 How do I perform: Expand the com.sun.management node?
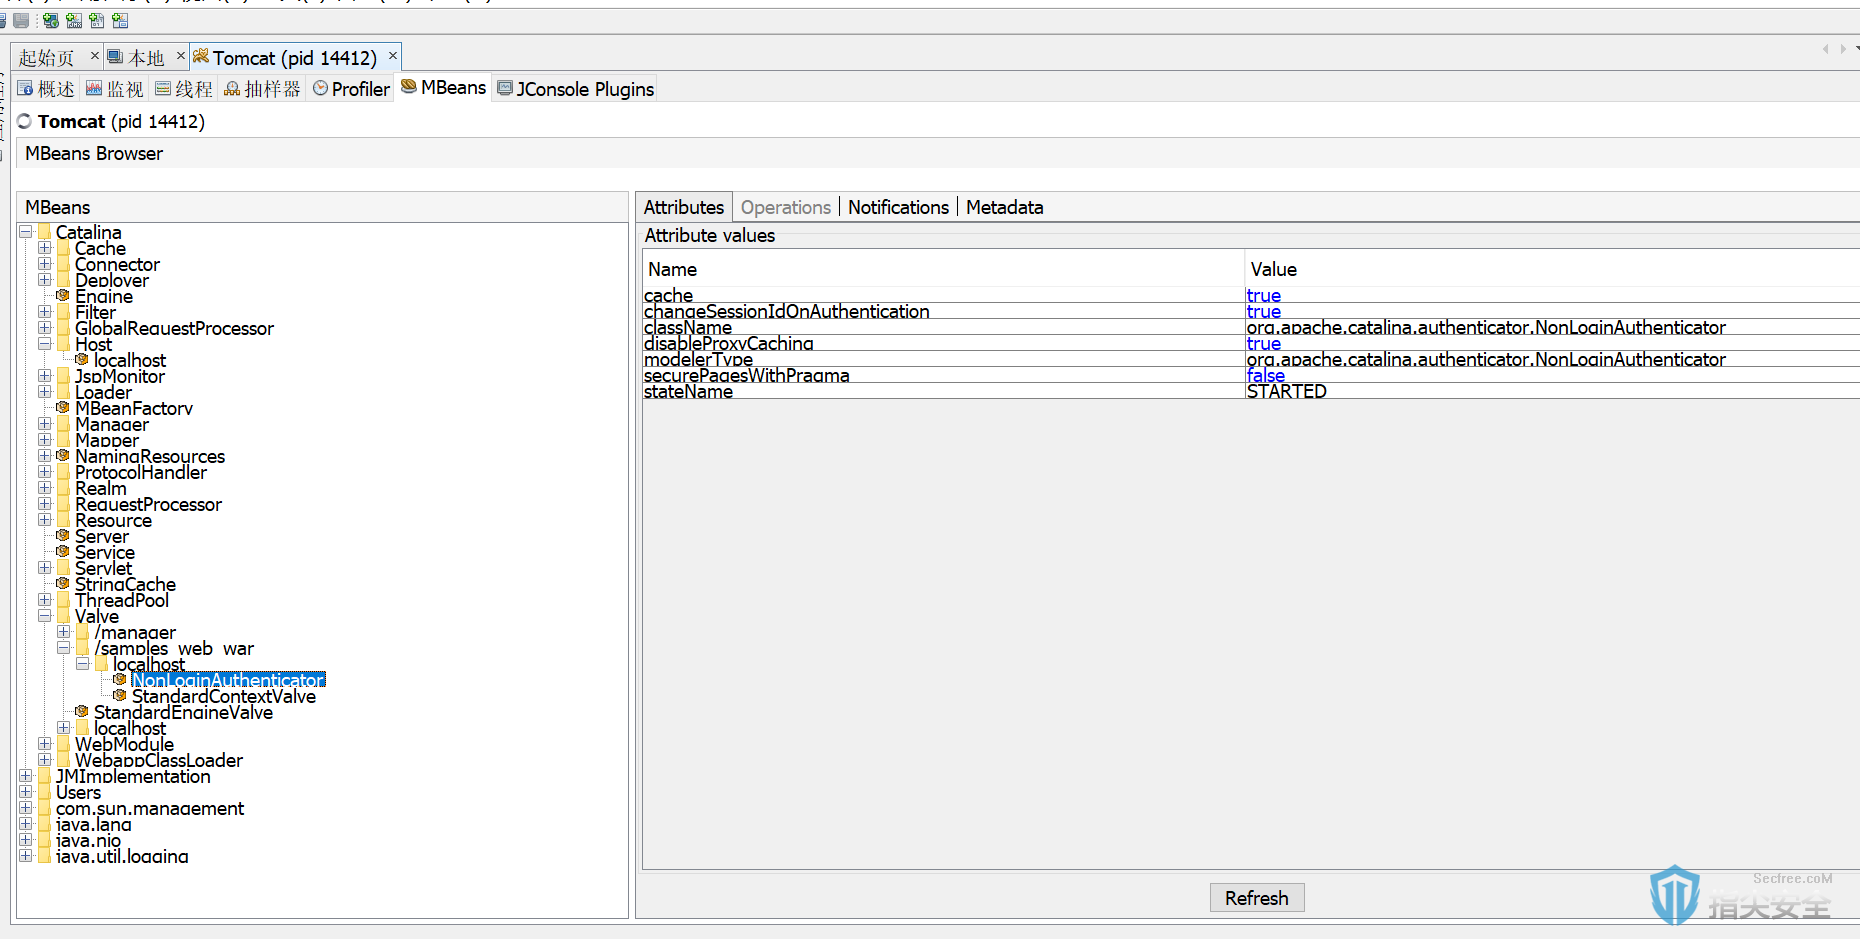[26, 808]
